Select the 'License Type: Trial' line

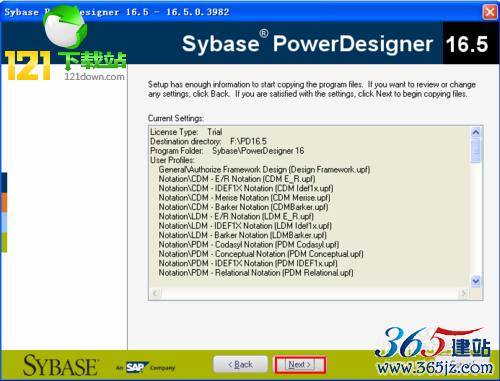click(186, 132)
